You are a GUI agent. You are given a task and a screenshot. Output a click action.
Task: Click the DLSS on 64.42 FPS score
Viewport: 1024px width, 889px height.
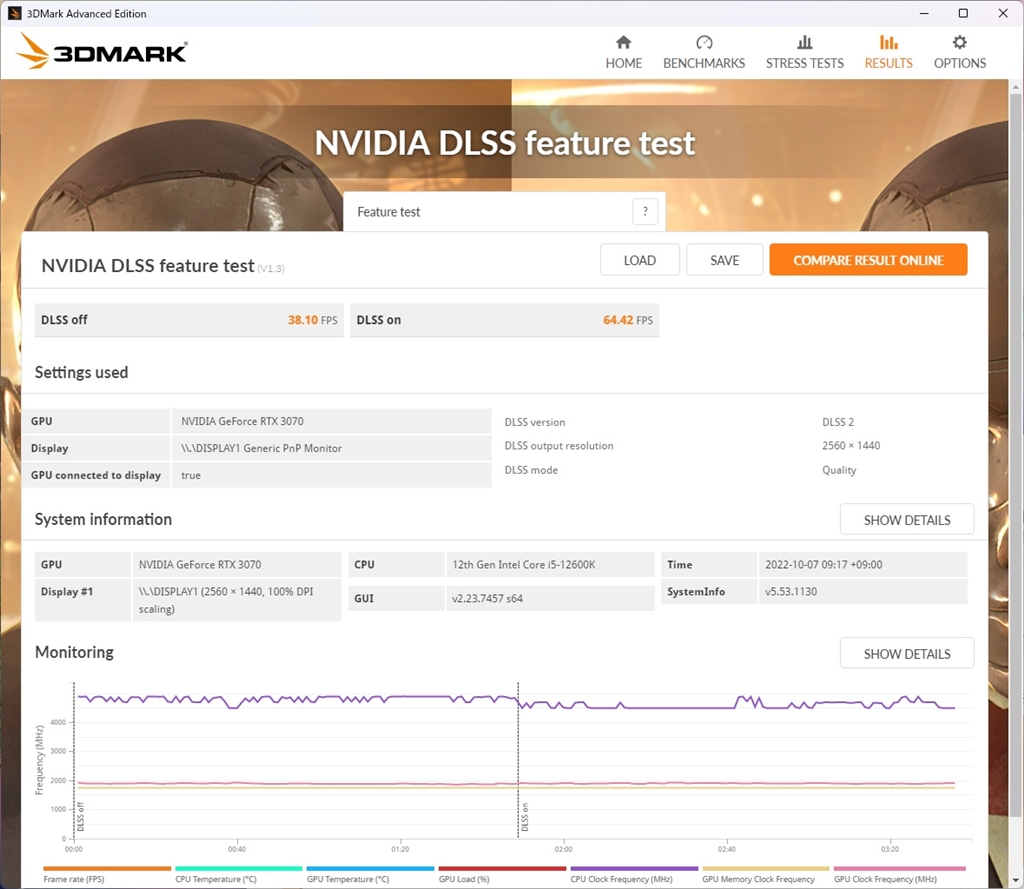pyautogui.click(x=504, y=320)
